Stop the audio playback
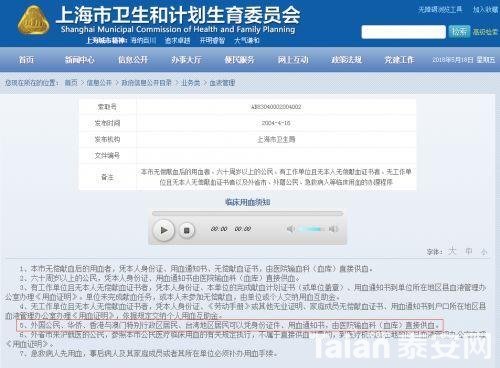Image resolution: width=500 pixels, height=368 pixels. coord(187,230)
